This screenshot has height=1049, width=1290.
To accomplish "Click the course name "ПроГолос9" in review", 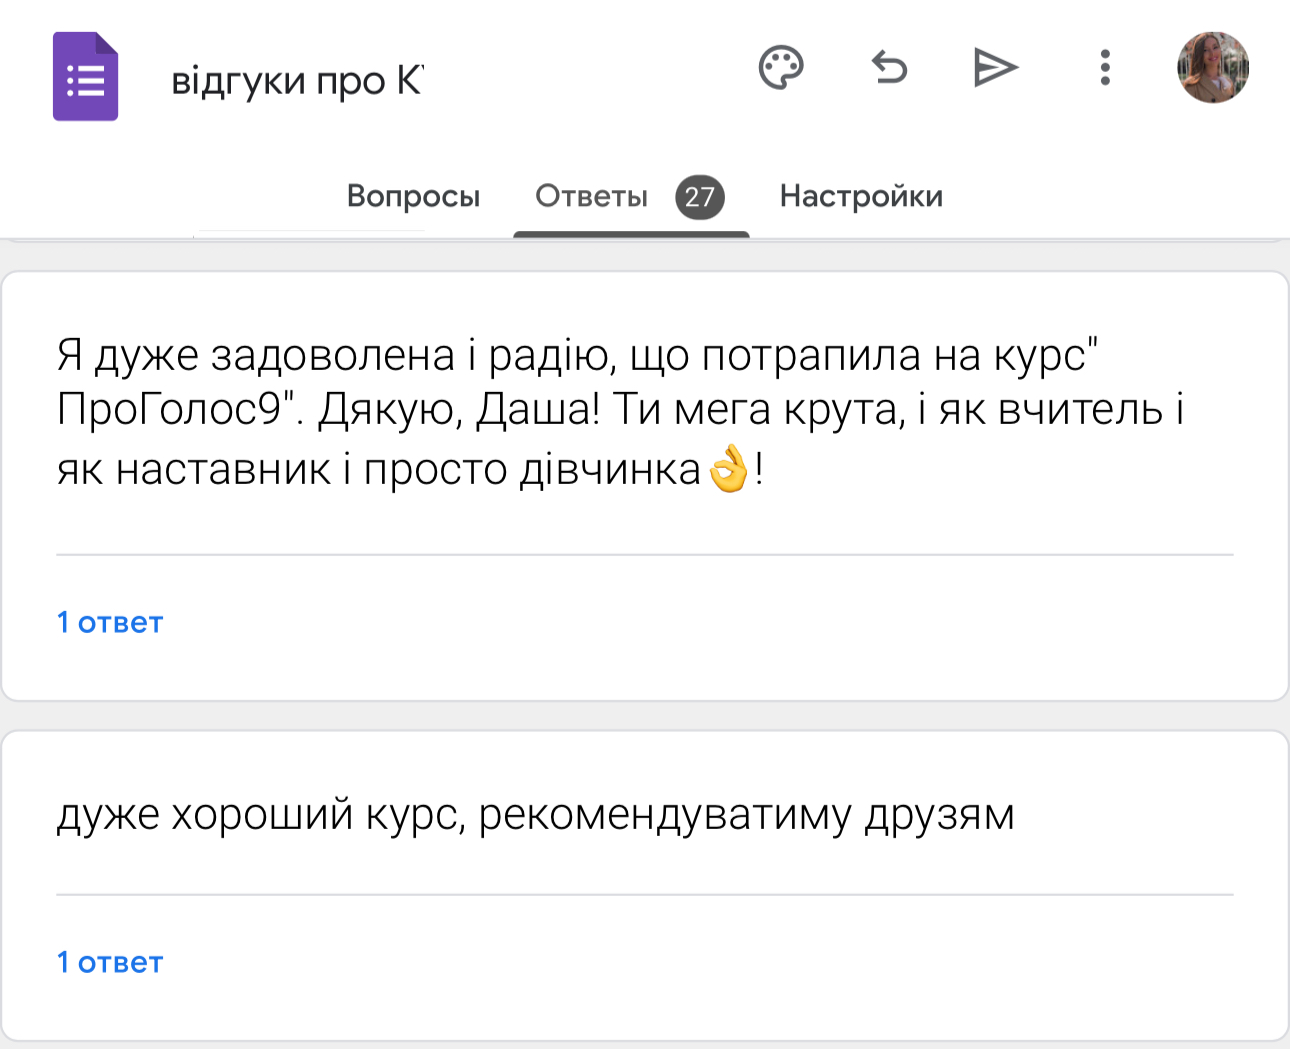I will point(172,410).
